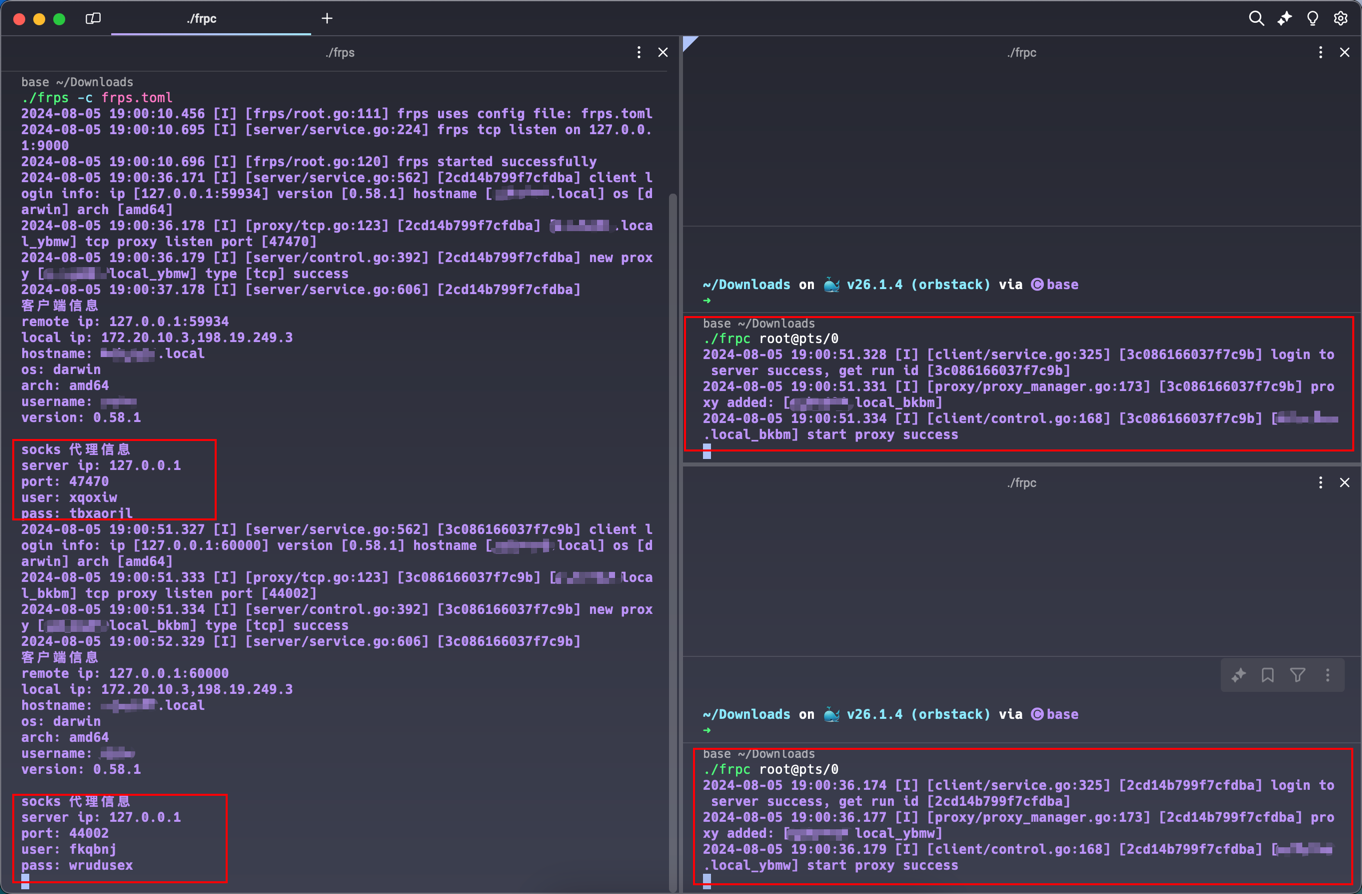The width and height of the screenshot is (1362, 894).
Task: Open the lightbulb resource center icon
Action: 1313,18
